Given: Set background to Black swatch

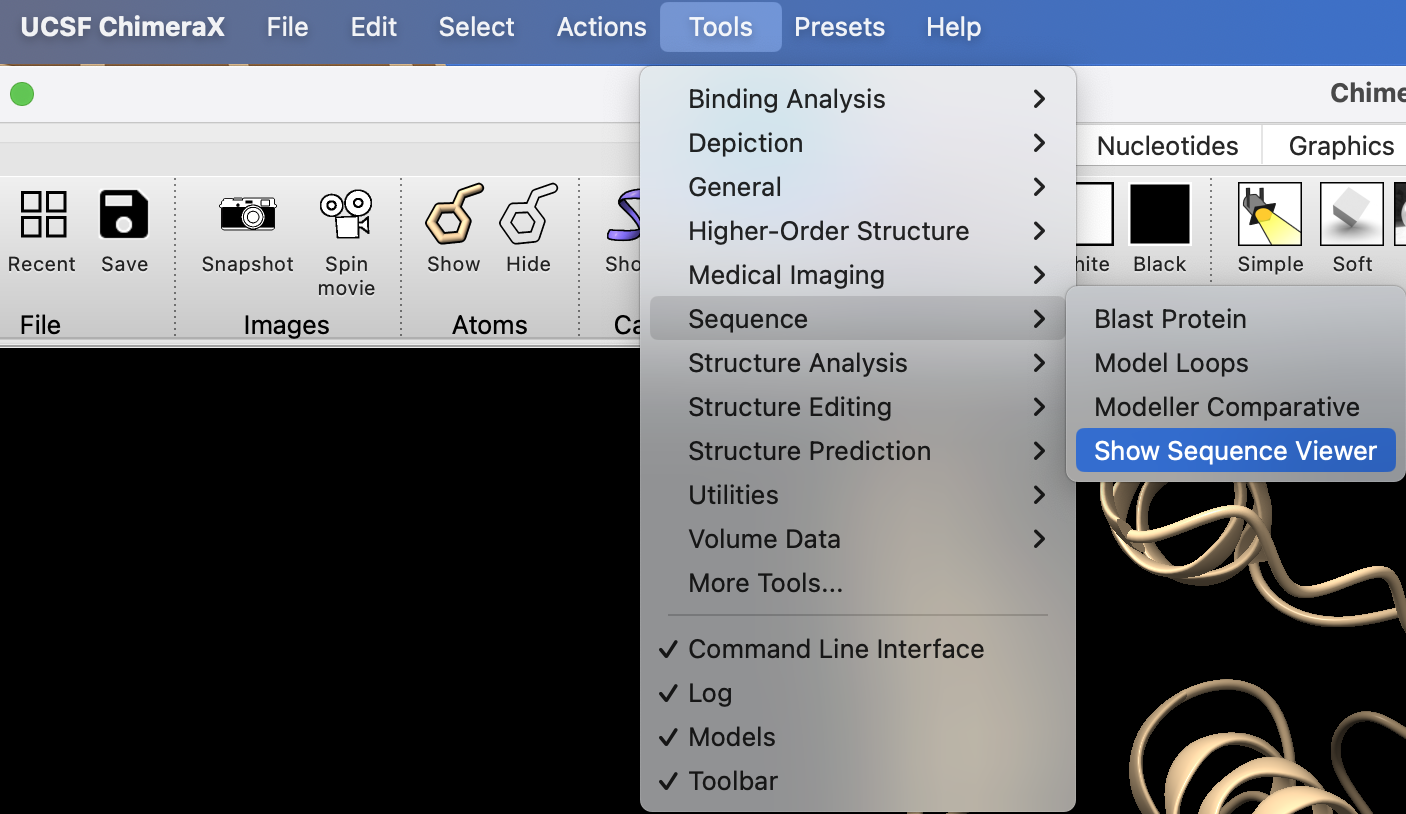Looking at the screenshot, I should (1160, 215).
